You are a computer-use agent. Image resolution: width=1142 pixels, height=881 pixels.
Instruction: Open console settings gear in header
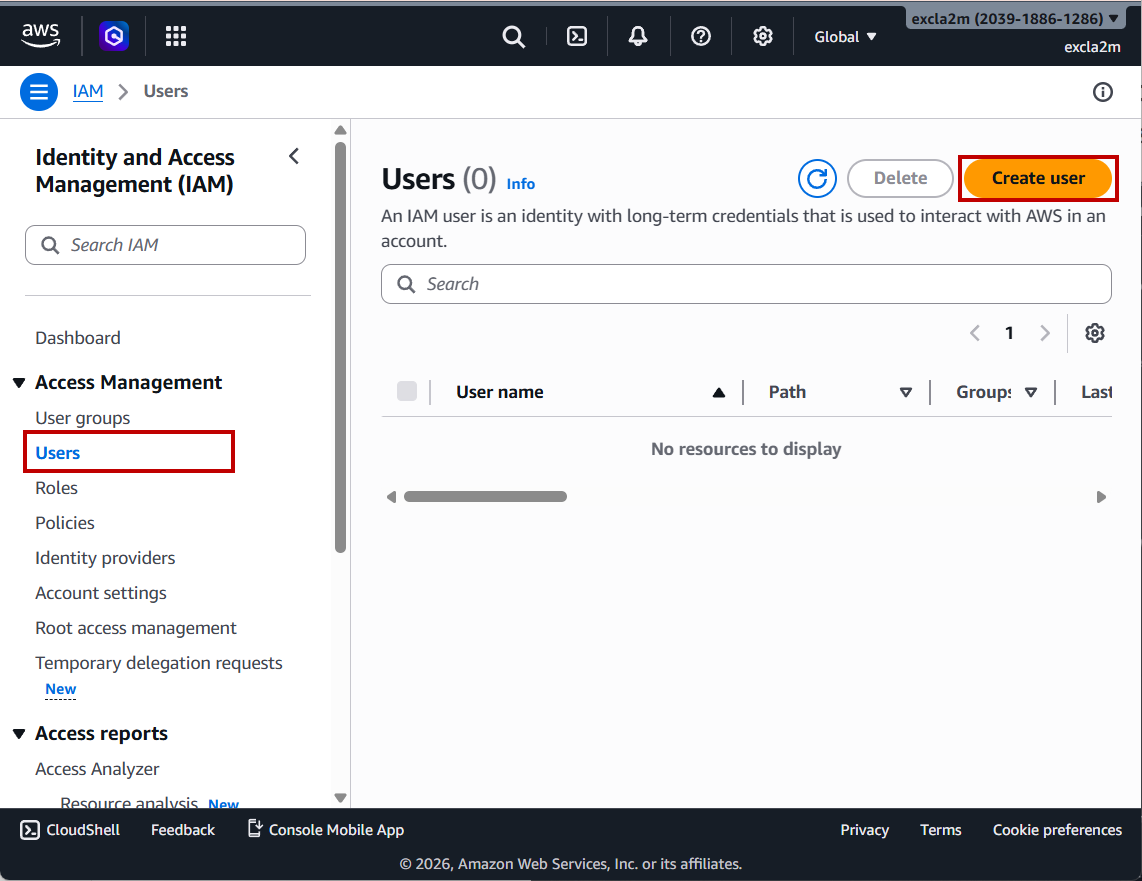point(763,37)
